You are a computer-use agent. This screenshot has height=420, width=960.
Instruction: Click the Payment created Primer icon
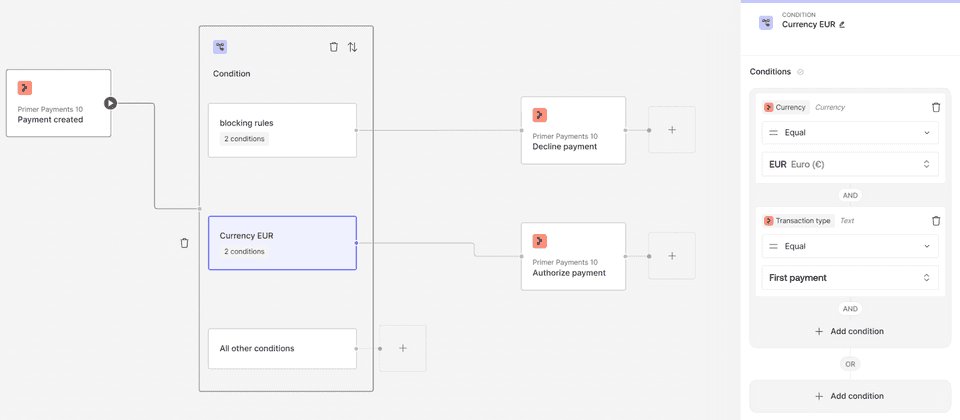tap(24, 88)
